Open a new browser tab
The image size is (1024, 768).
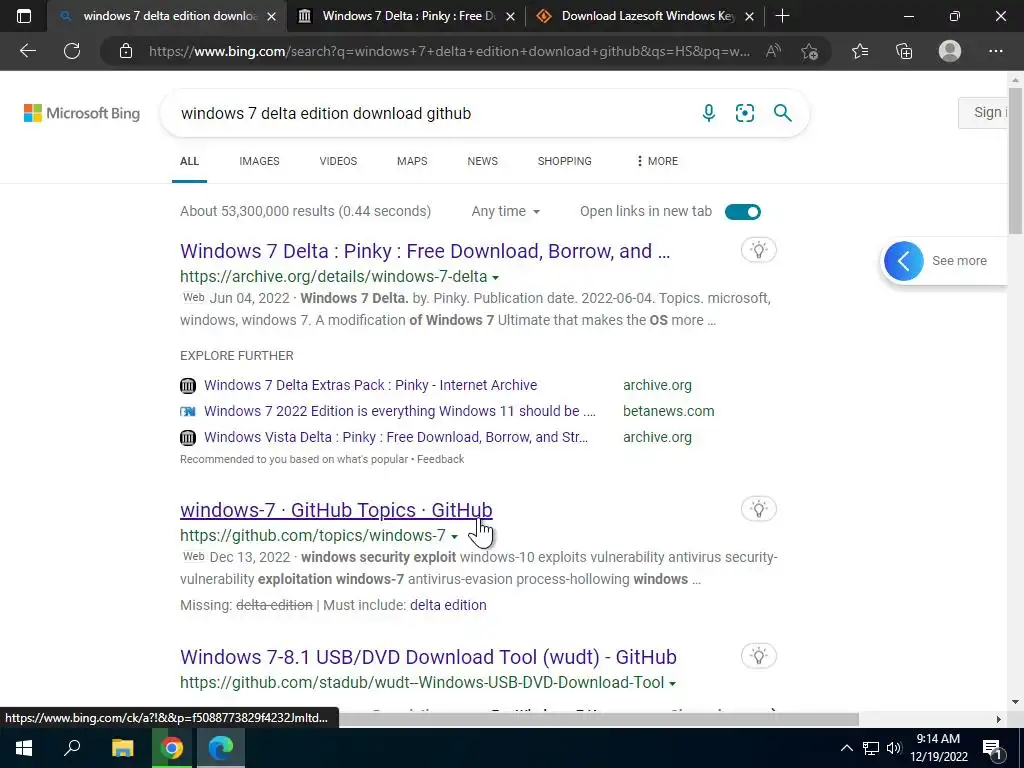click(x=782, y=16)
